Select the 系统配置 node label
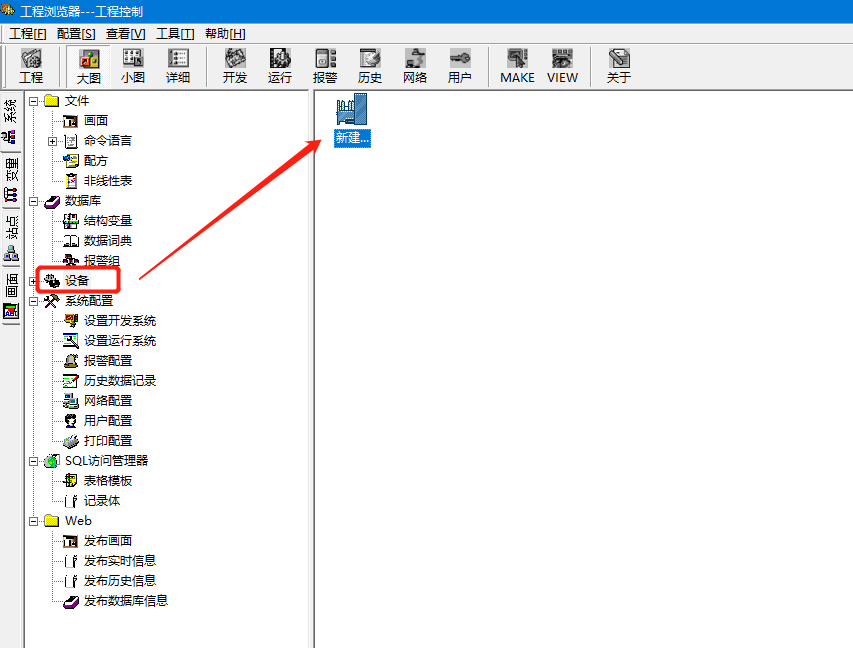Image resolution: width=853 pixels, height=648 pixels. tap(89, 301)
